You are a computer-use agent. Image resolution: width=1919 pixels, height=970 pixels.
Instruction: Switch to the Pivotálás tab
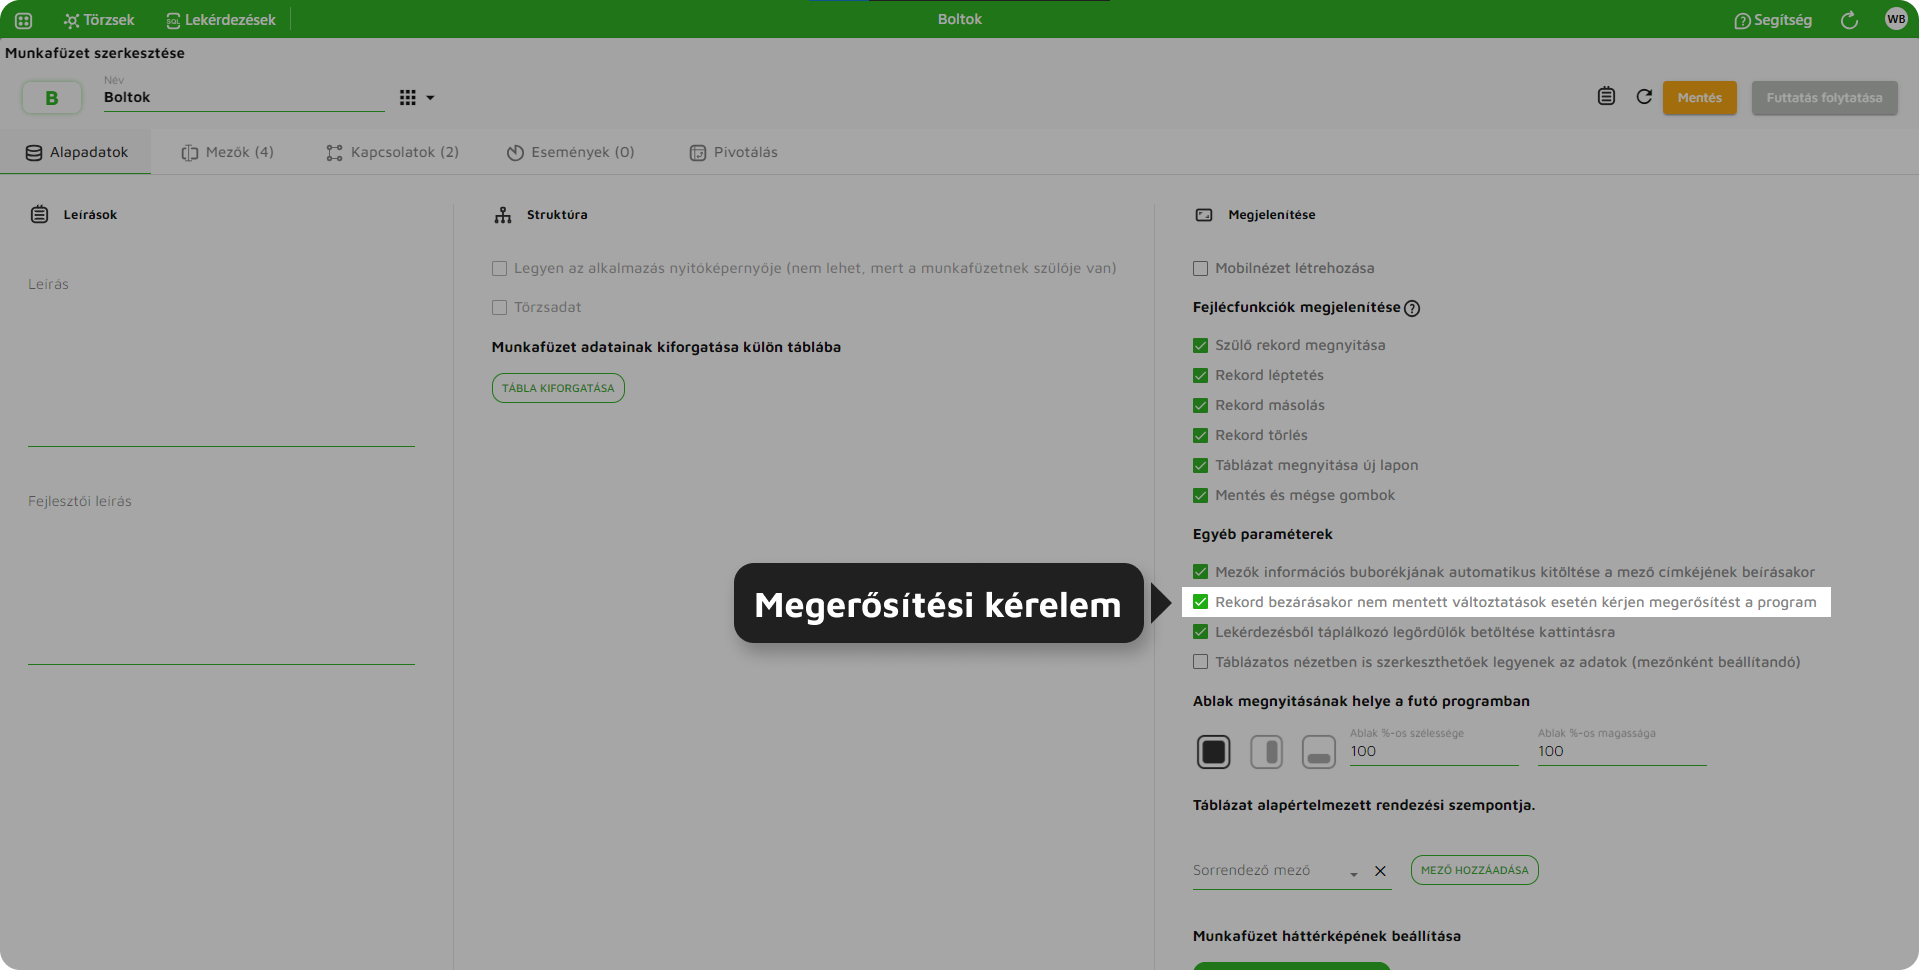[733, 152]
